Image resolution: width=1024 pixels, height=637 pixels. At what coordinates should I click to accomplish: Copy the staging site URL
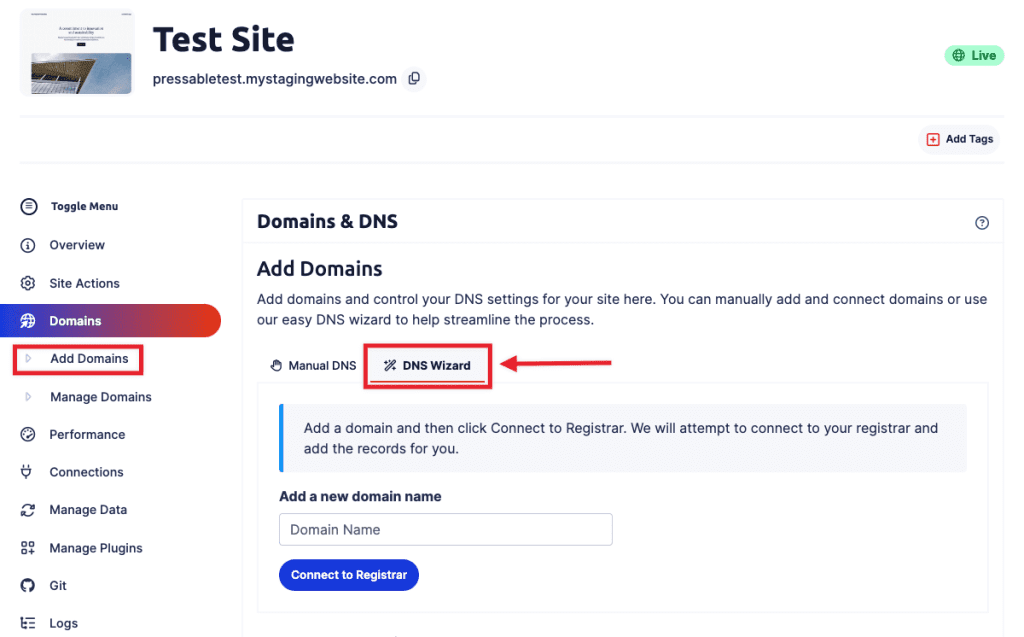pyautogui.click(x=414, y=78)
